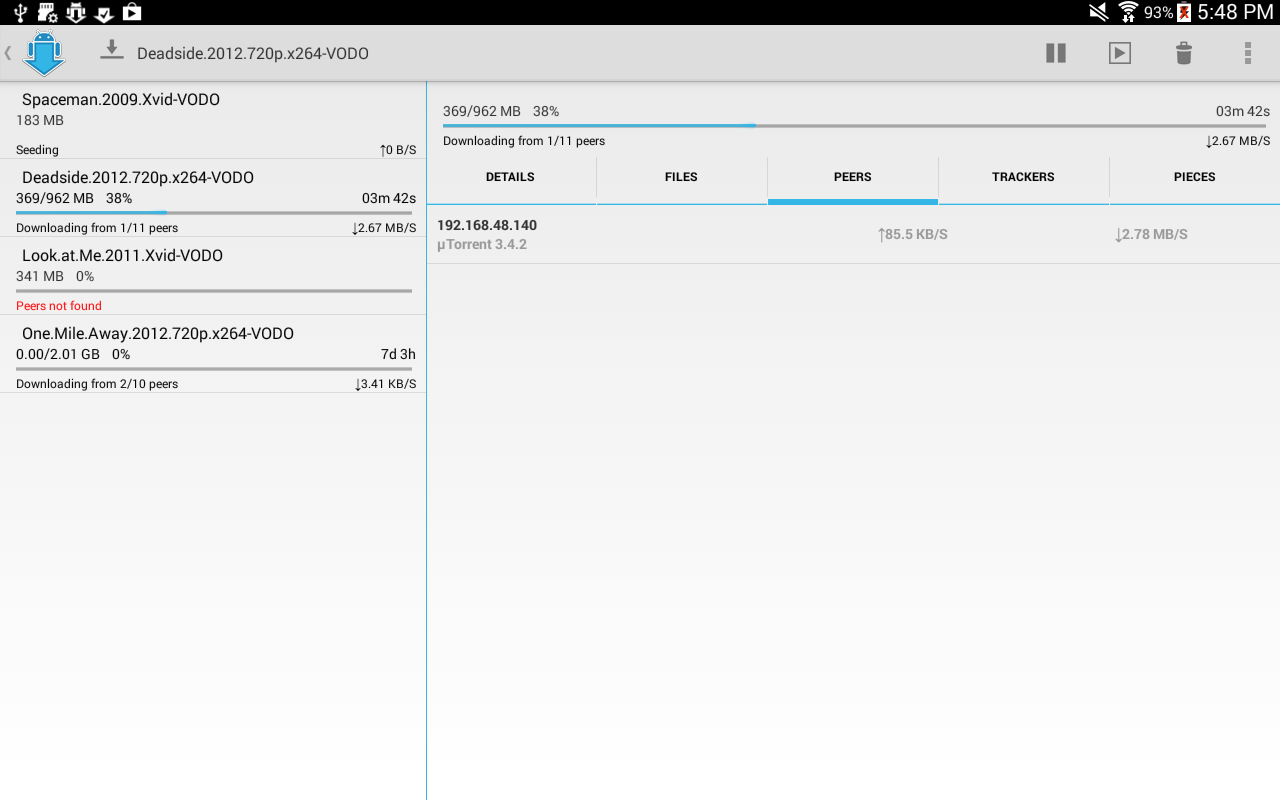This screenshot has width=1280, height=800.
Task: Resume downloads with the play icon
Action: pos(1120,53)
